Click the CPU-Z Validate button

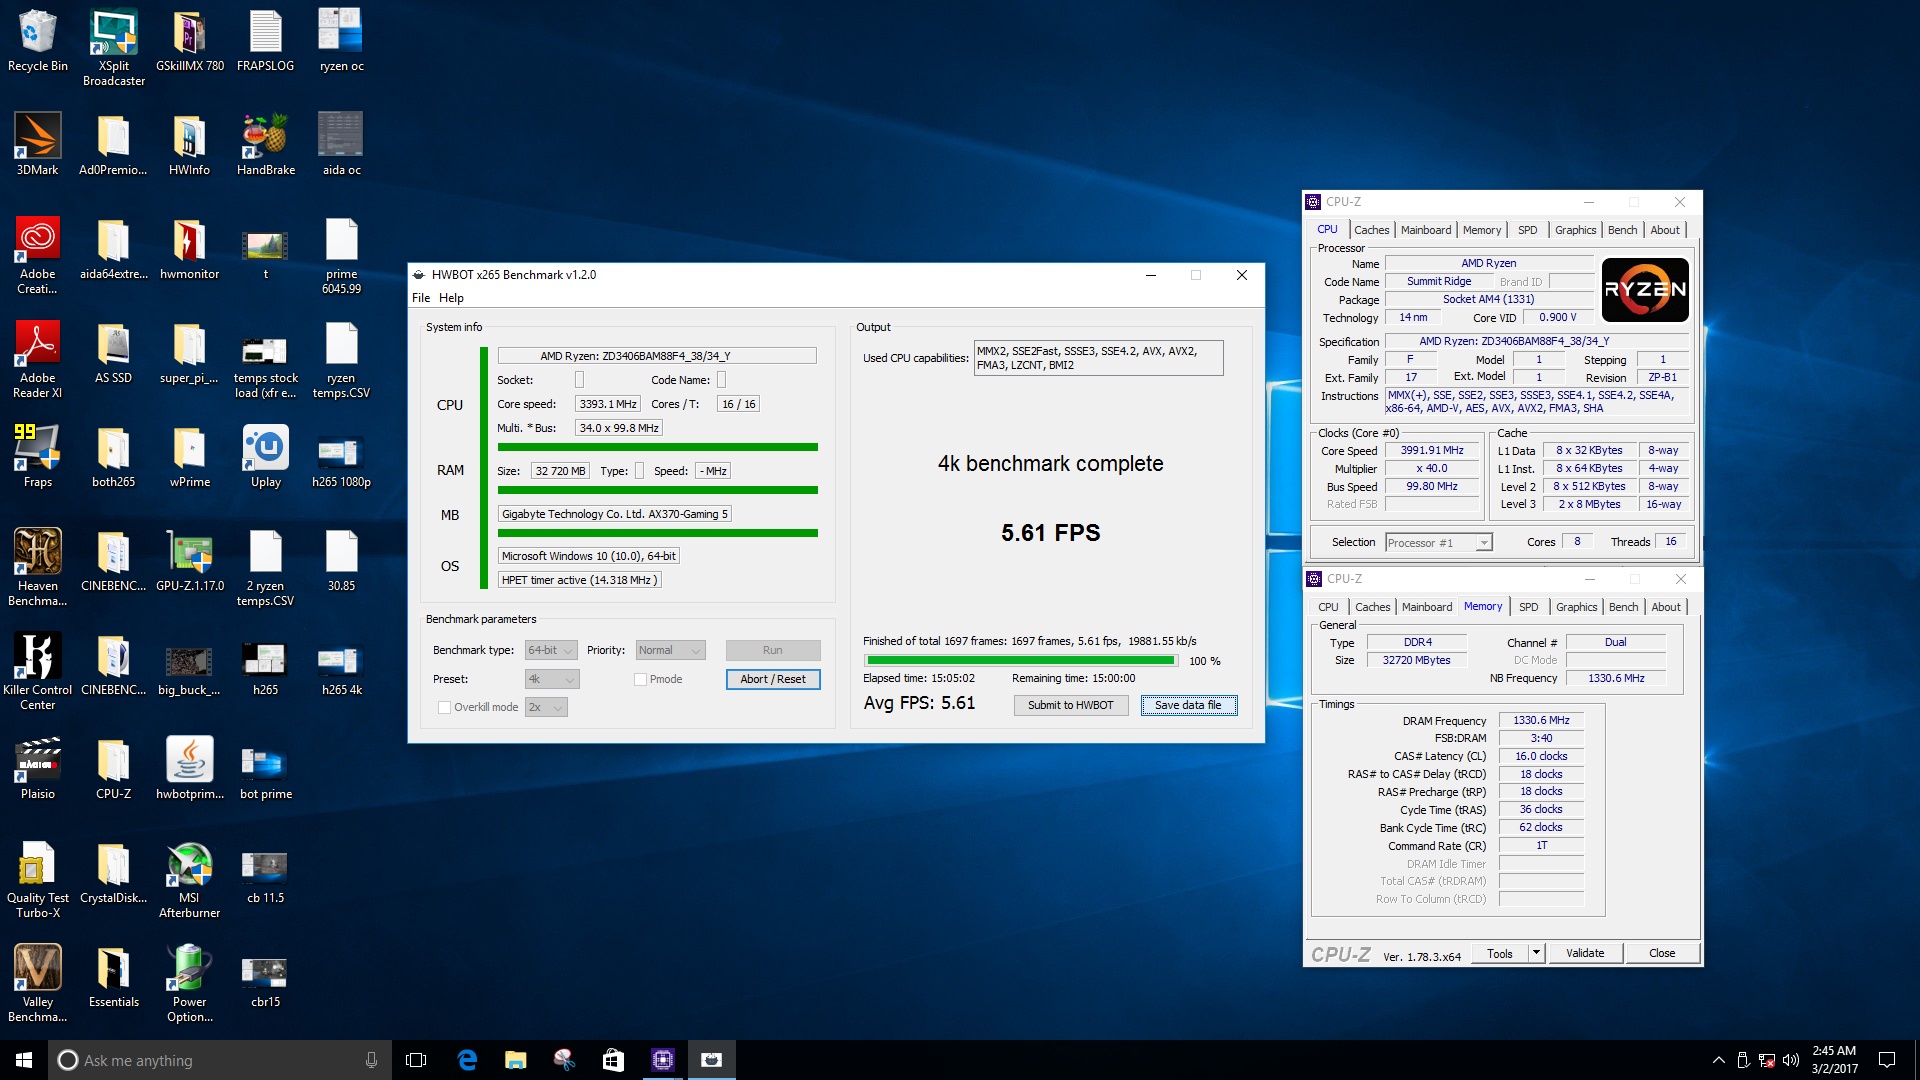click(x=1584, y=953)
